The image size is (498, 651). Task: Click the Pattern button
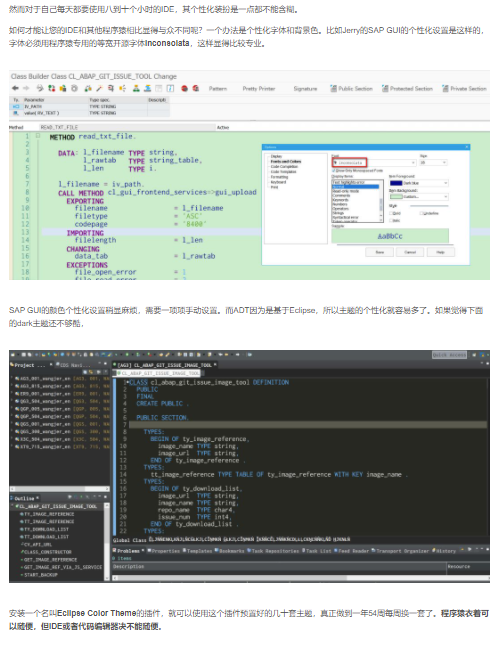click(x=218, y=88)
